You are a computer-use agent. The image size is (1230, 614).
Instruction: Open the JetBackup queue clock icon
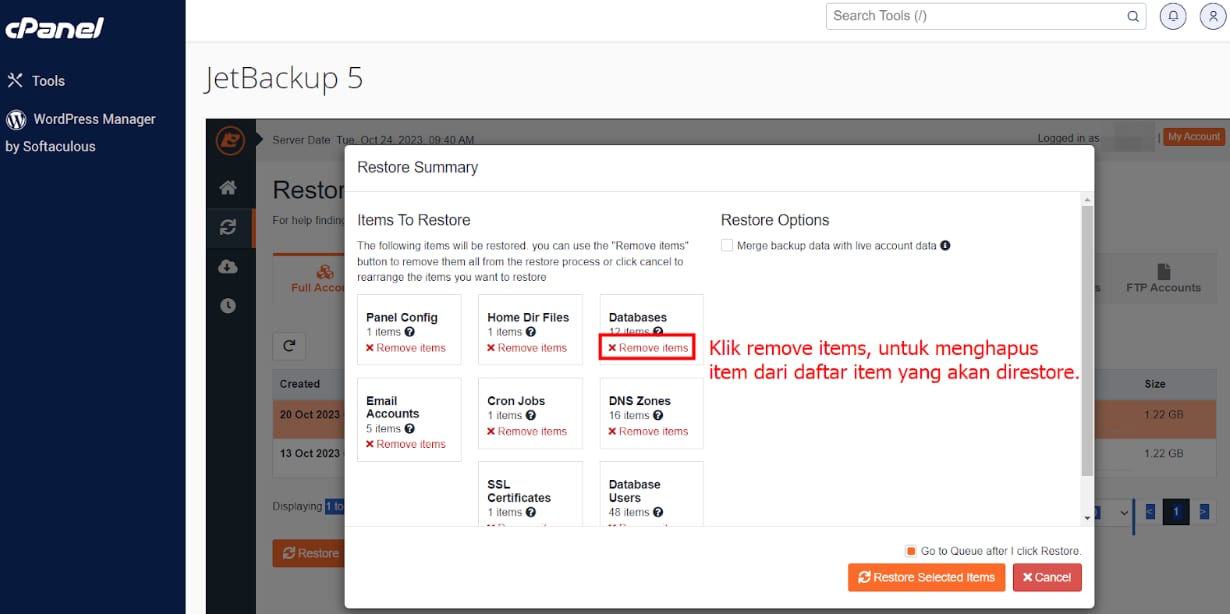pyautogui.click(x=229, y=305)
